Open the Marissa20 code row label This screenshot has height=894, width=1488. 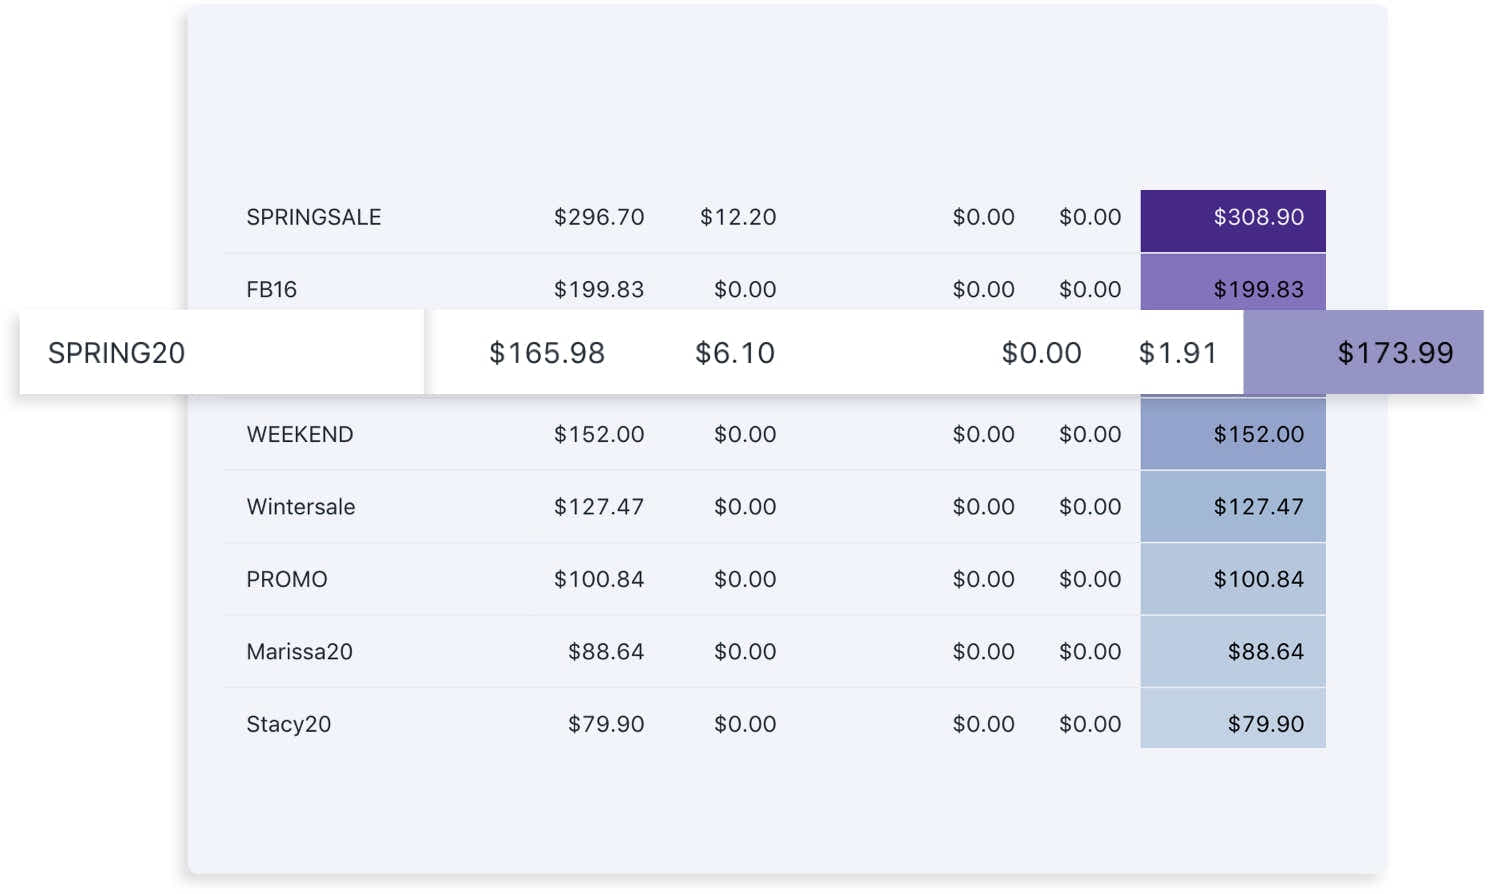tap(299, 652)
